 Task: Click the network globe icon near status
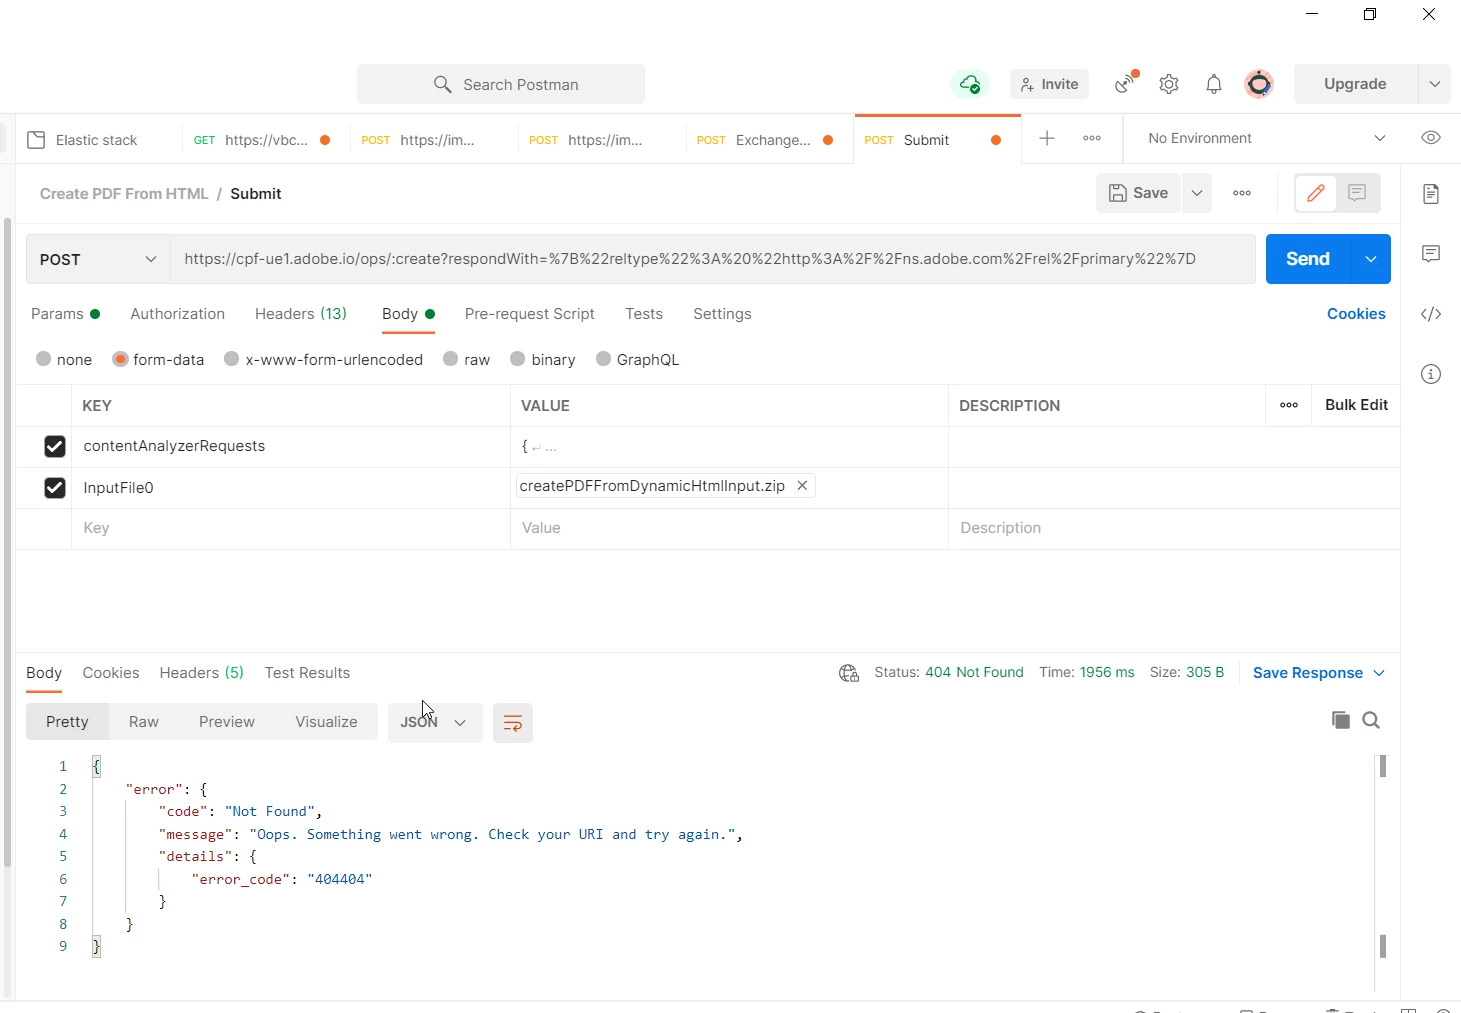(x=849, y=673)
